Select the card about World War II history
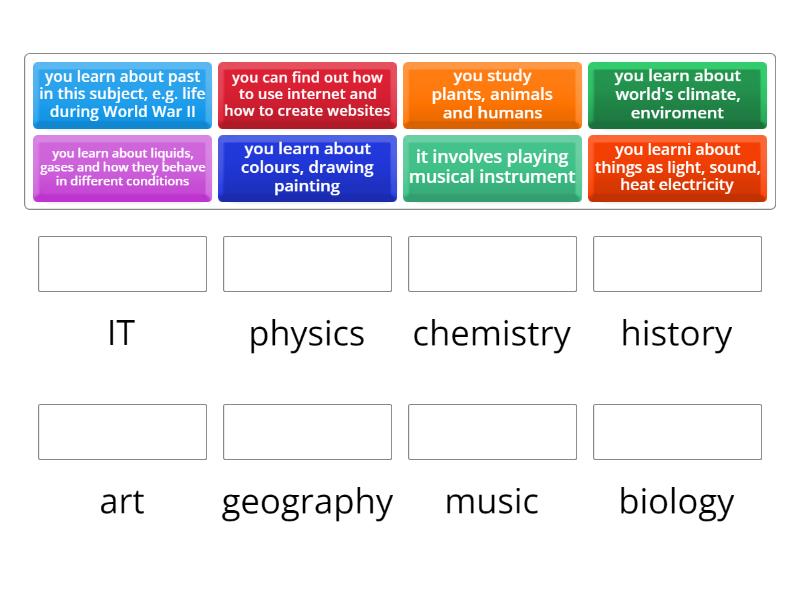800x600 pixels. tap(121, 94)
